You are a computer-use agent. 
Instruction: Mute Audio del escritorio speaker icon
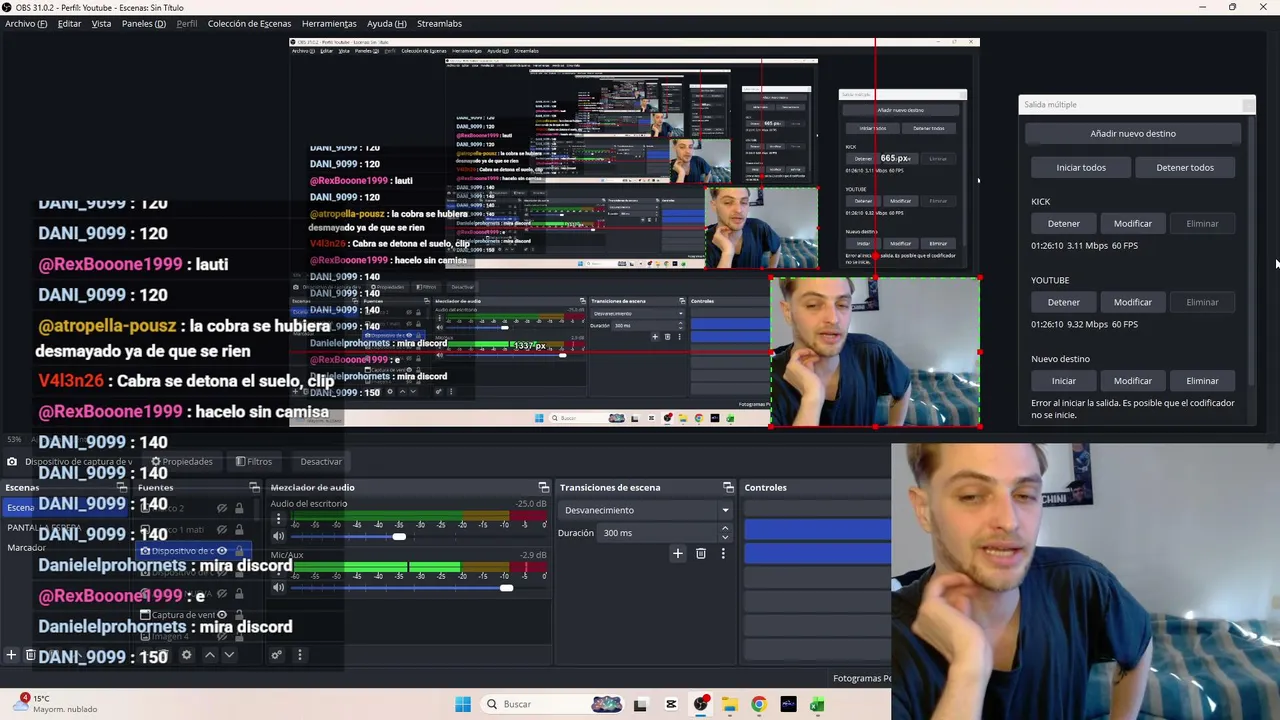coord(278,536)
